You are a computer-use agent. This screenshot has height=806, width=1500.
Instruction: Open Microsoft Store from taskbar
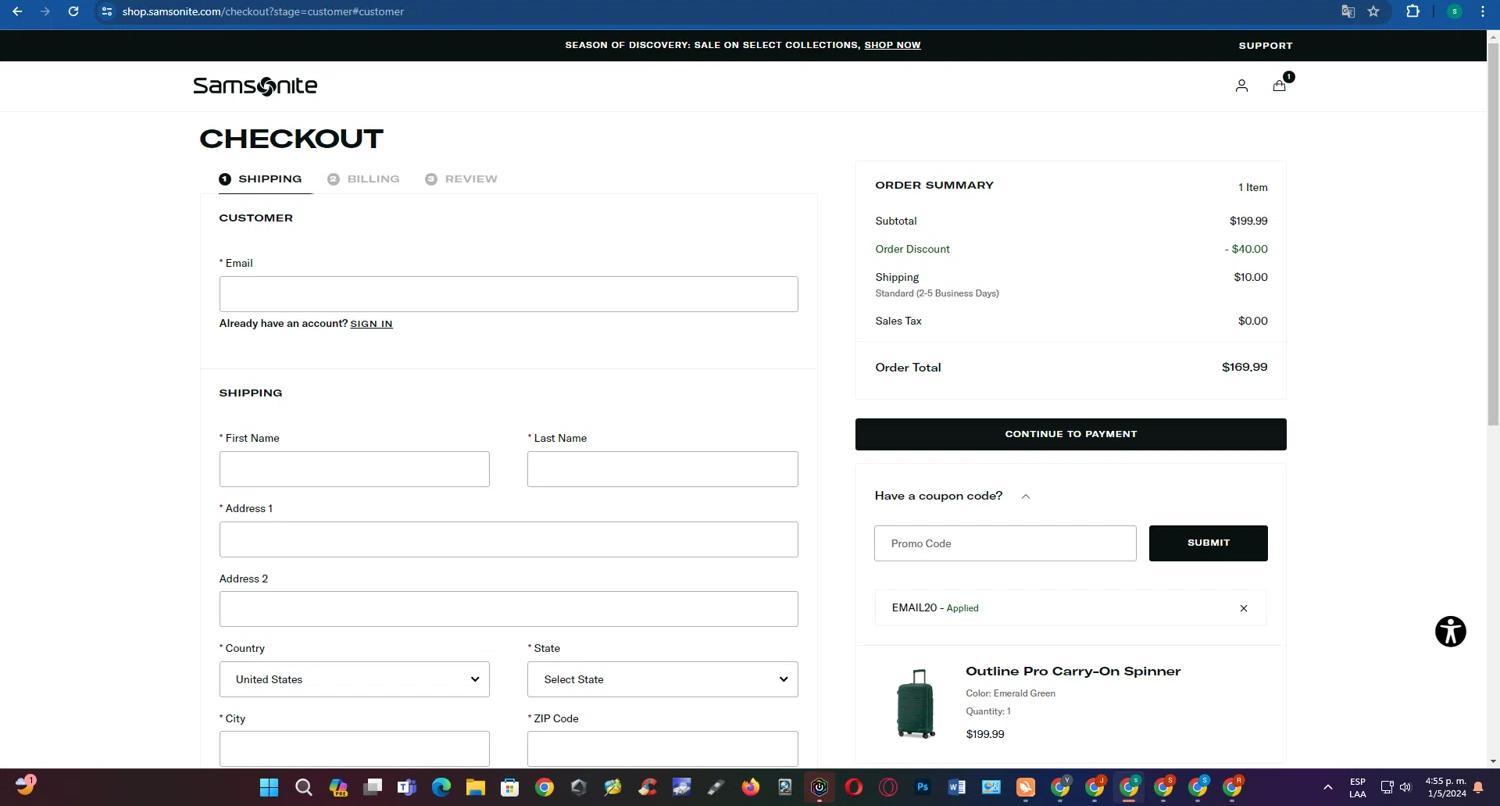click(509, 787)
